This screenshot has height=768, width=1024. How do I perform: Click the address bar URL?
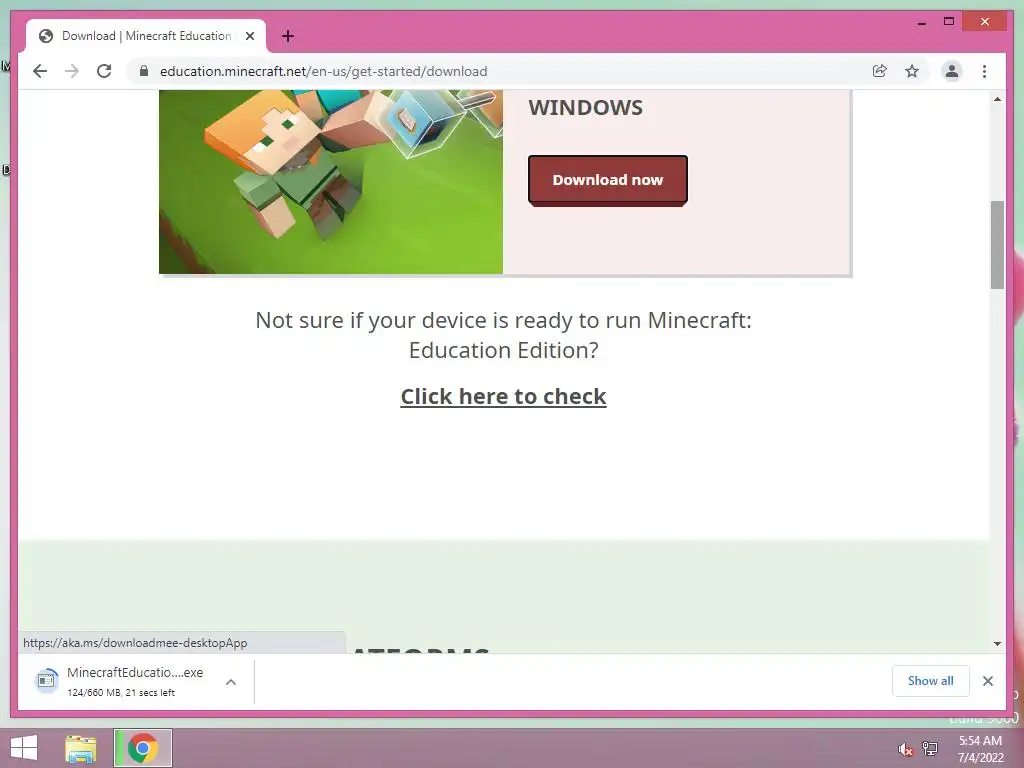click(323, 71)
